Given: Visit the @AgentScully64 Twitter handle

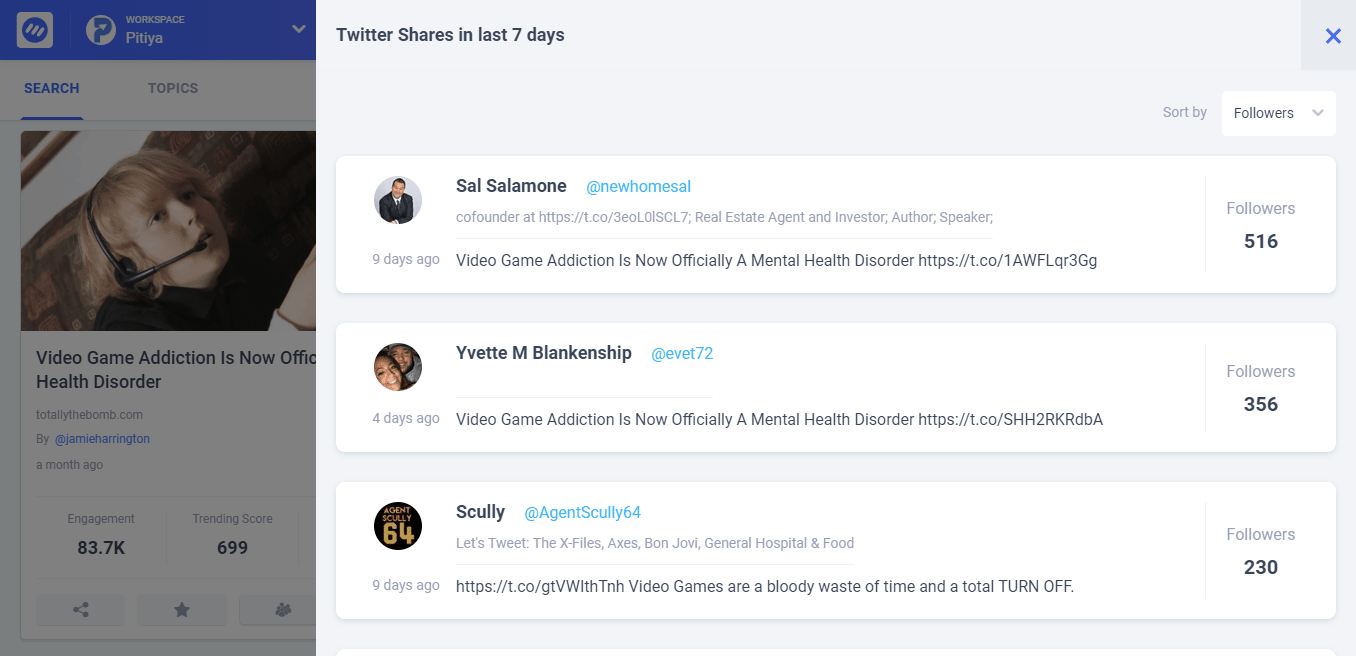Looking at the screenshot, I should point(582,513).
